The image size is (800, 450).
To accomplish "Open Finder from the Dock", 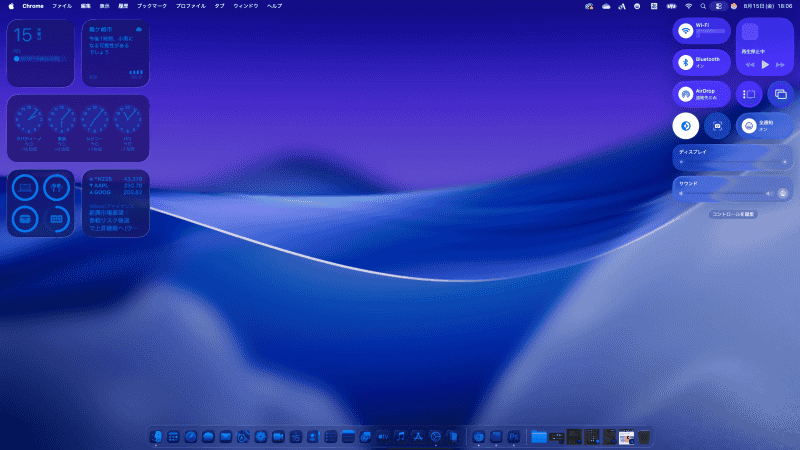I will click(156, 437).
